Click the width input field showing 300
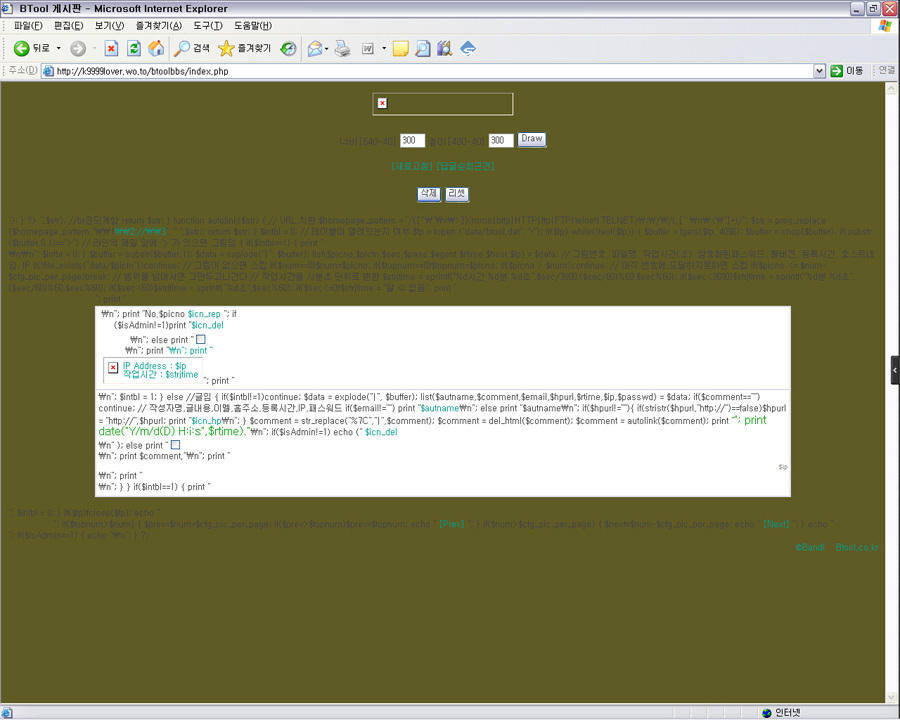900x720 pixels. tap(412, 141)
